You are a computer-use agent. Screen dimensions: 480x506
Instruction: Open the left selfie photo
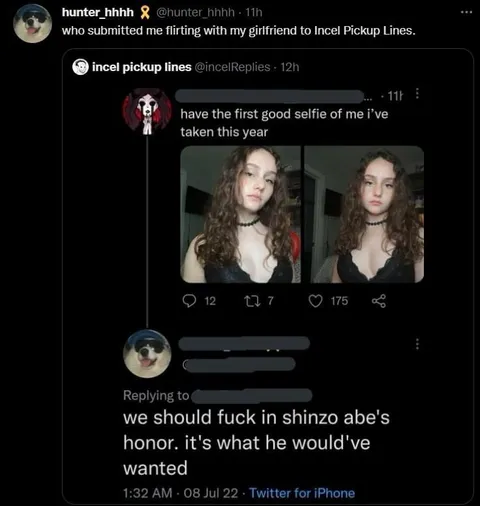click(241, 214)
